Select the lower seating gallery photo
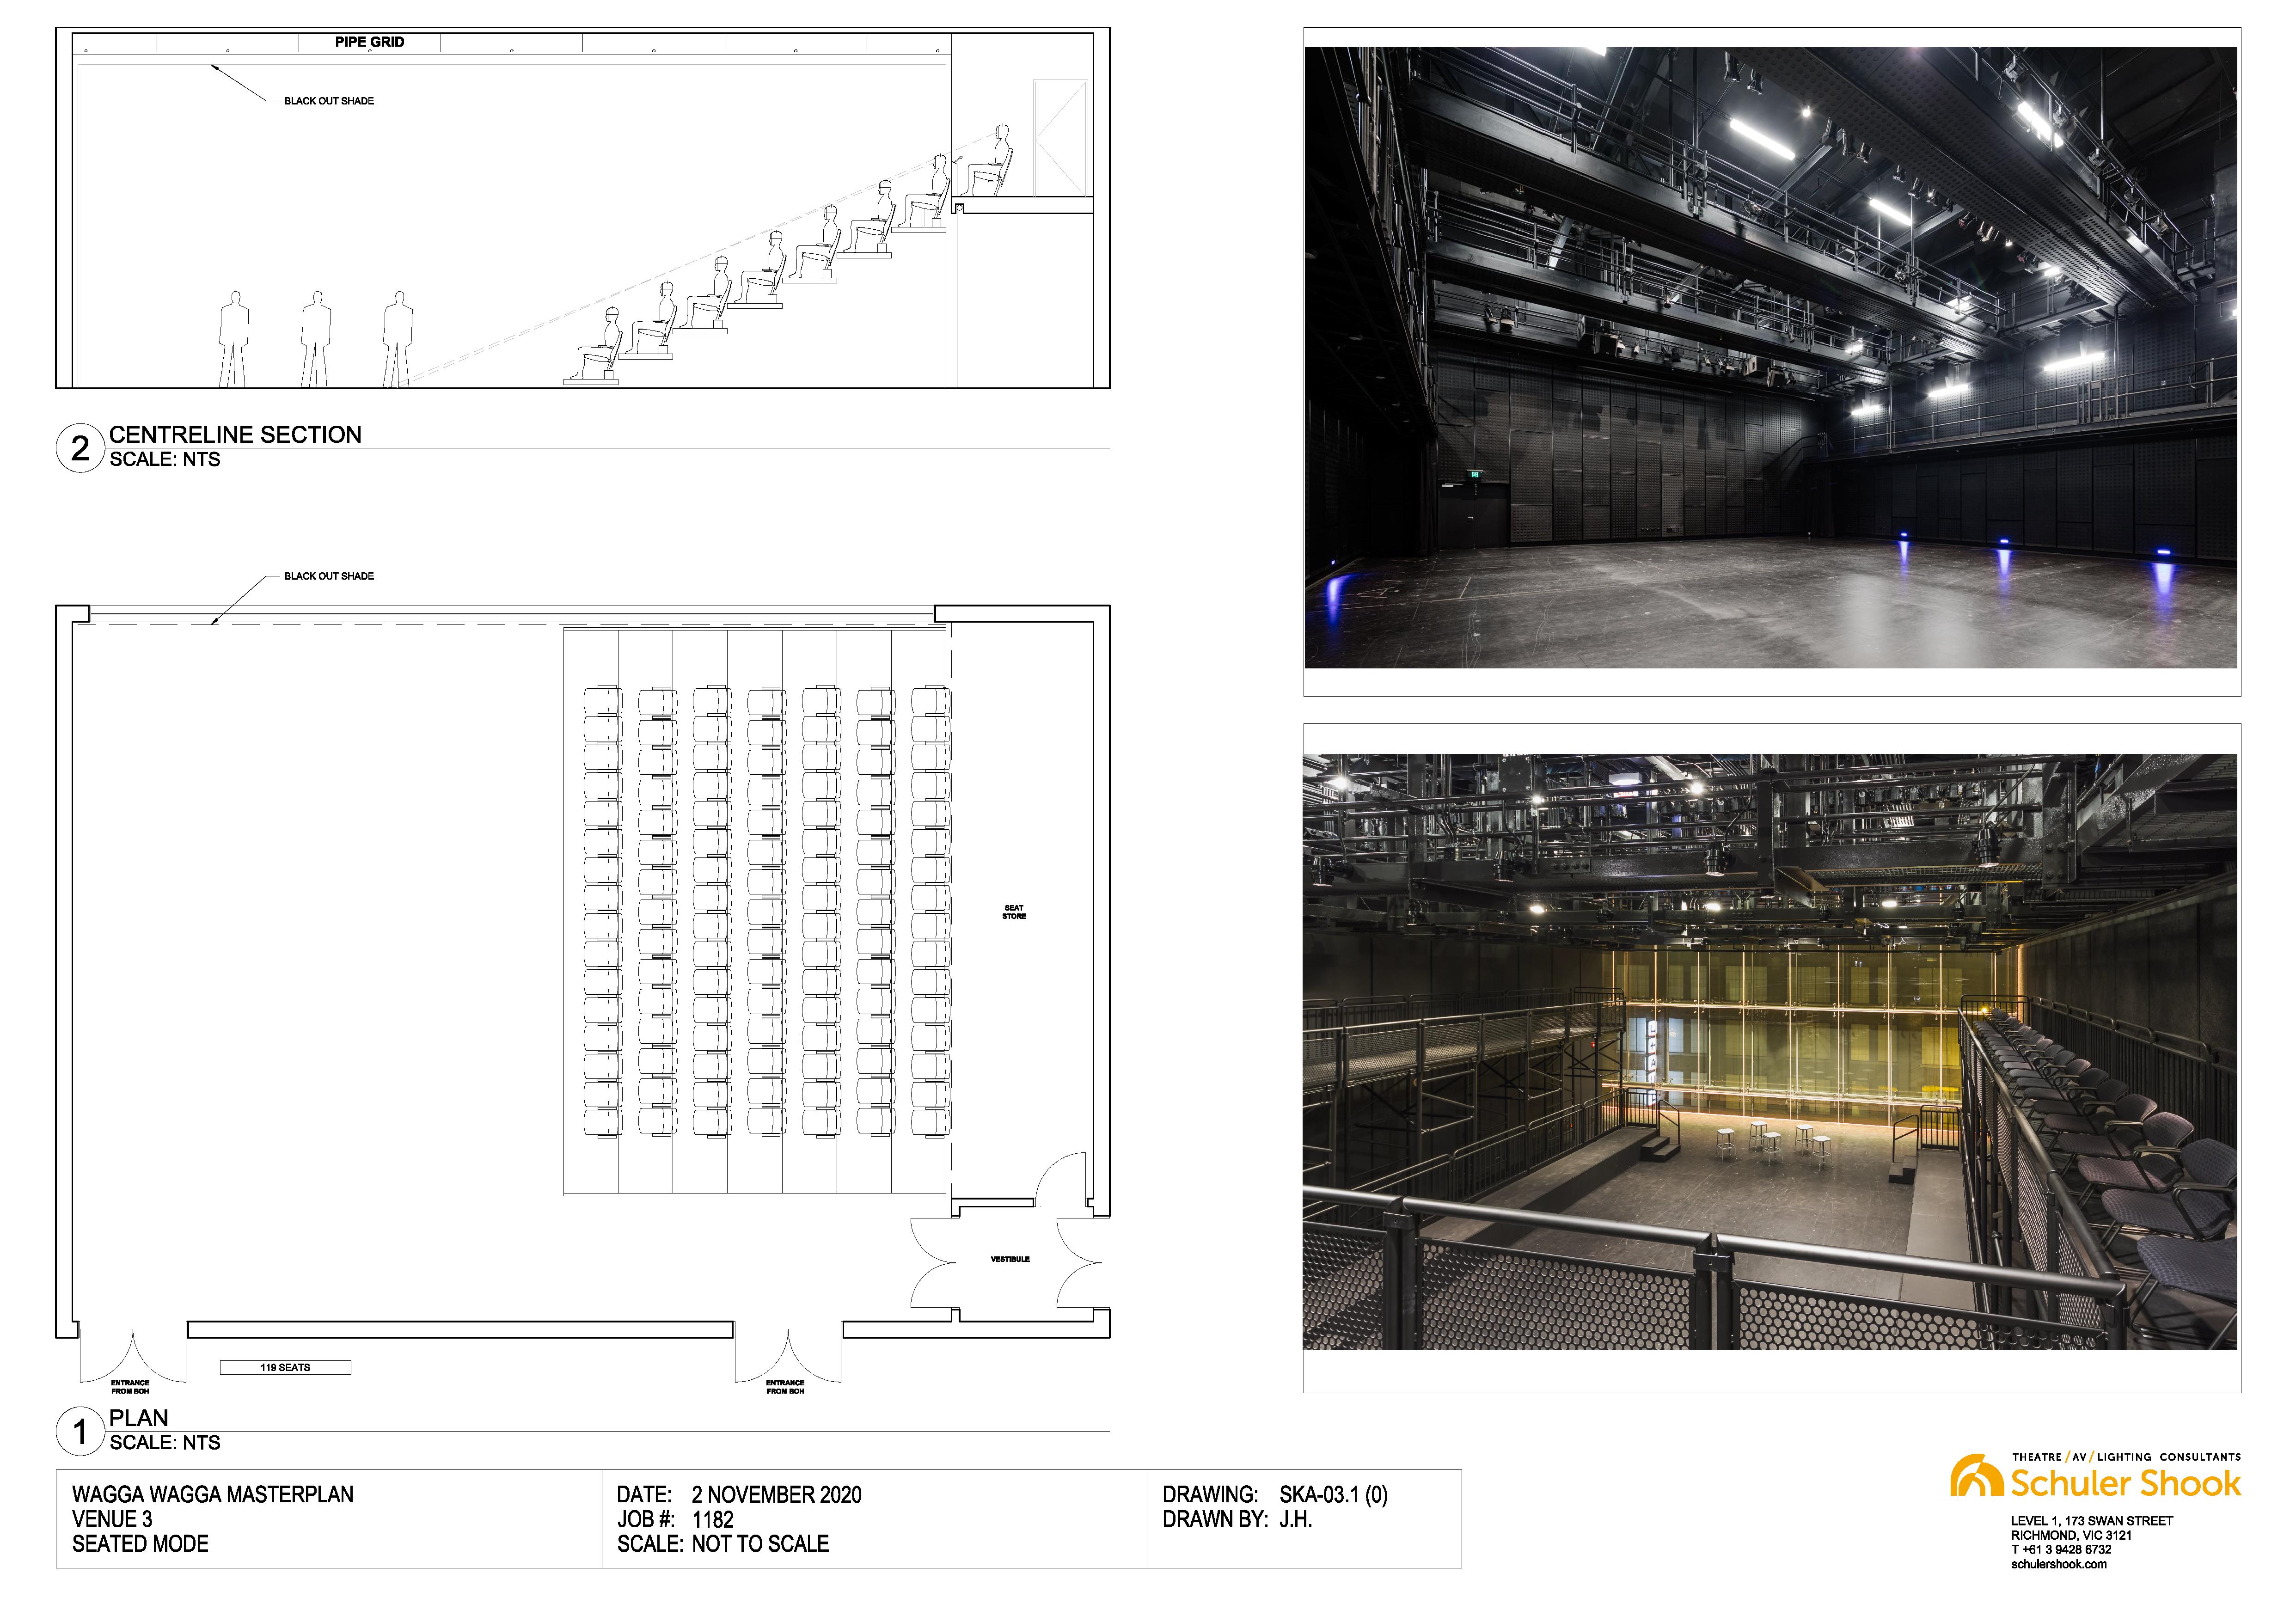2296x1622 pixels. (1770, 1051)
